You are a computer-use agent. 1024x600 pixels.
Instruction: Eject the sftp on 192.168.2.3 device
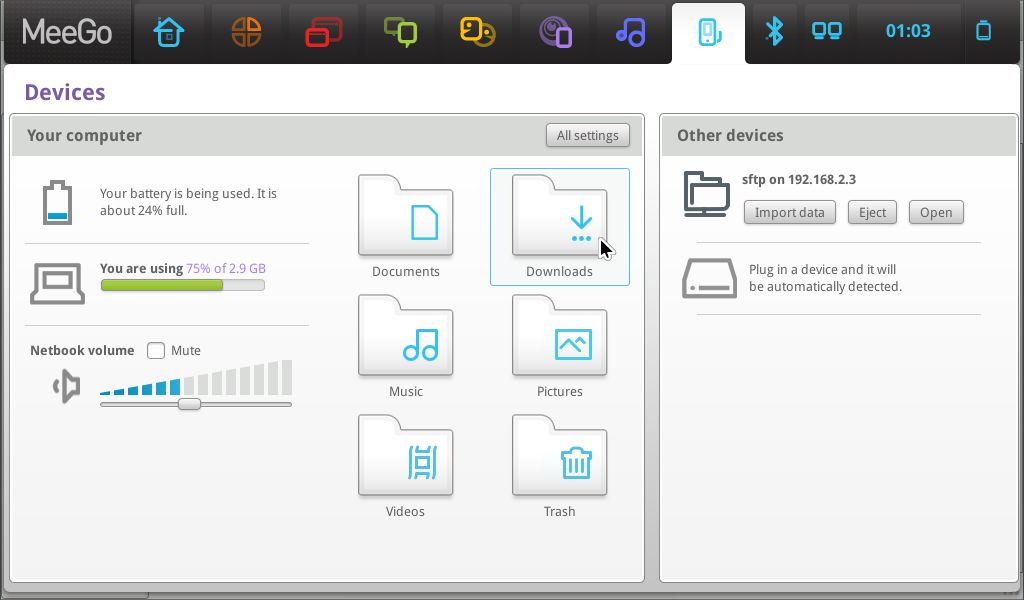[x=872, y=212]
